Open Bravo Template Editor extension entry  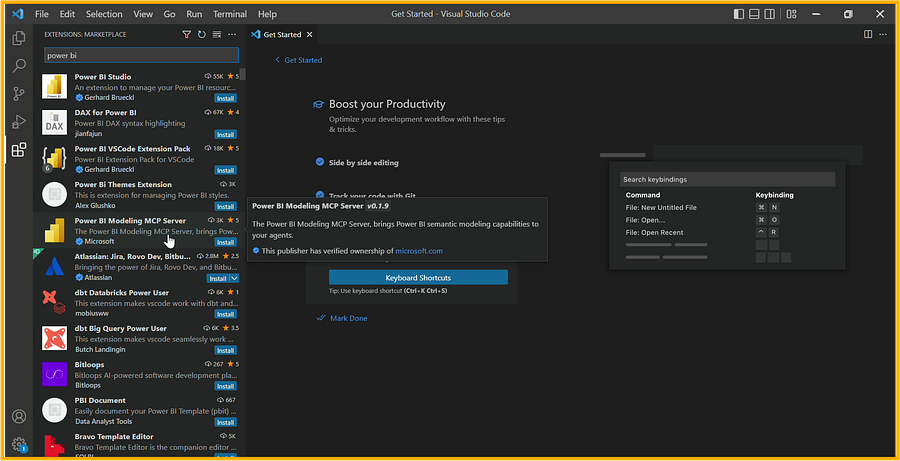pyautogui.click(x=139, y=445)
